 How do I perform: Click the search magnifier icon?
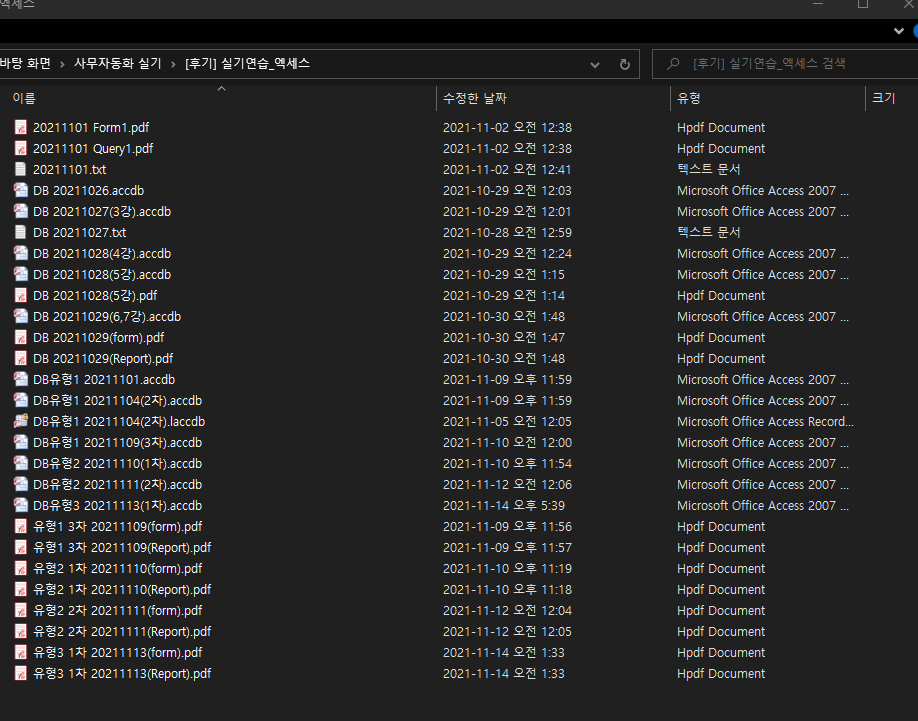point(673,64)
